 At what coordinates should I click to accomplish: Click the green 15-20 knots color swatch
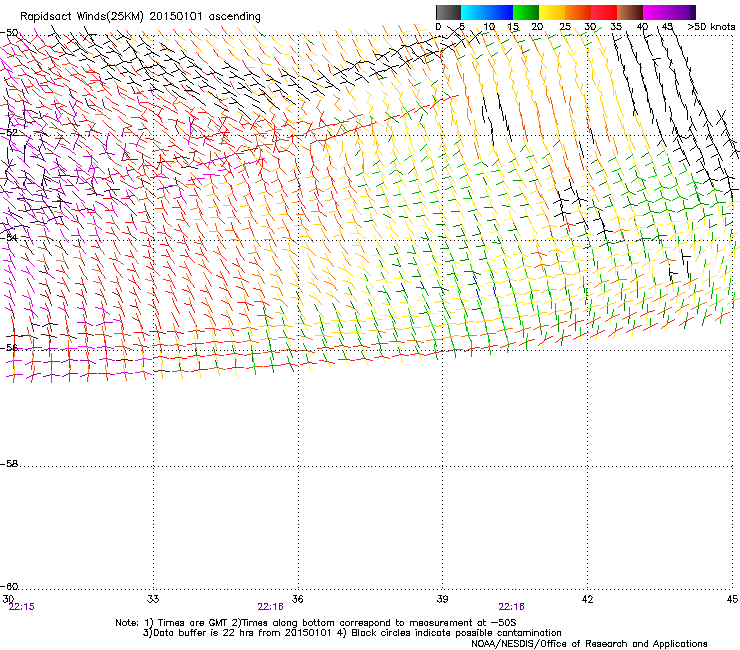click(526, 12)
